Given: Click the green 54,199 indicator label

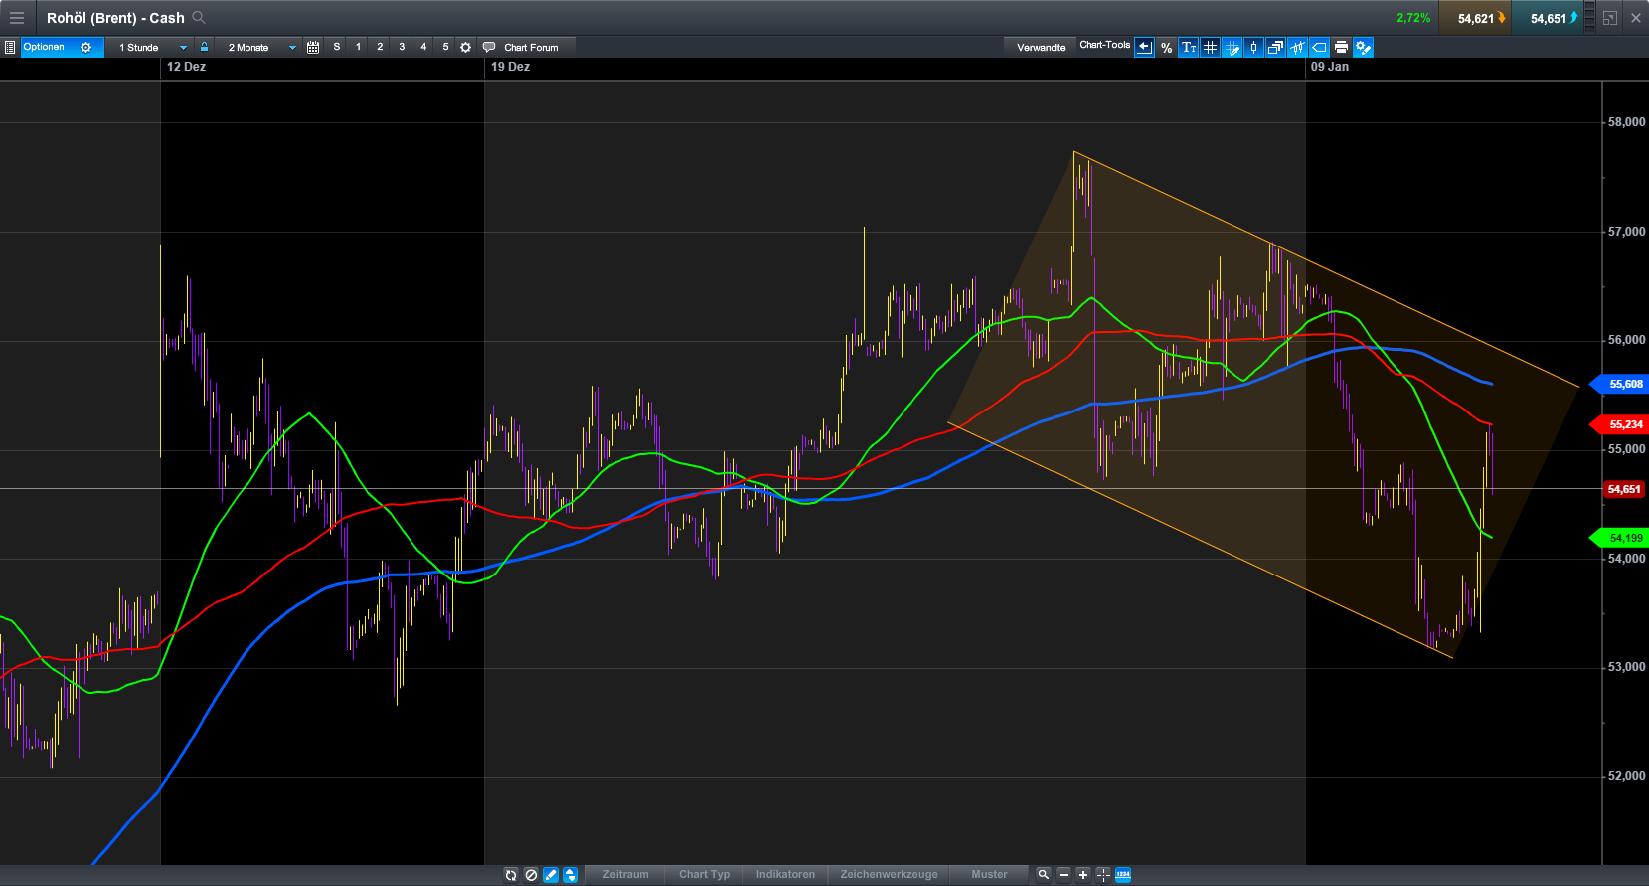Looking at the screenshot, I should [1618, 538].
